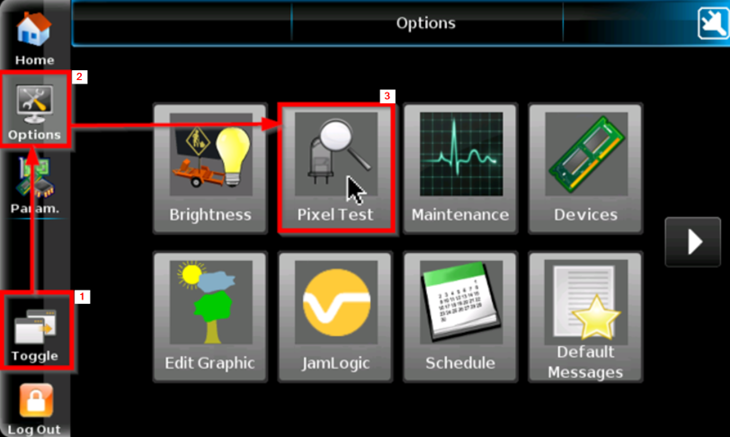Image resolution: width=730 pixels, height=437 pixels.
Task: Click the Pixel Test label text
Action: (x=335, y=215)
